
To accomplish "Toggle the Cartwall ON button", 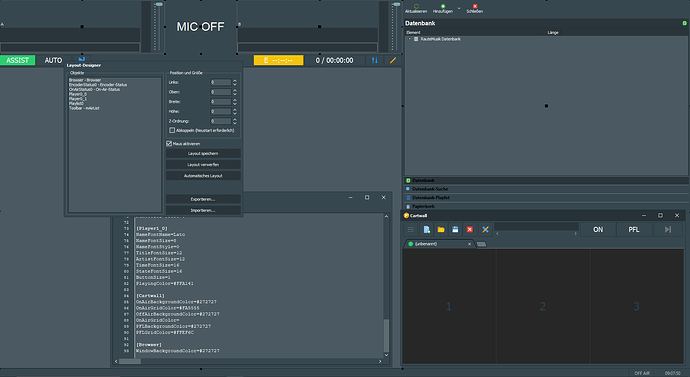I will [598, 230].
